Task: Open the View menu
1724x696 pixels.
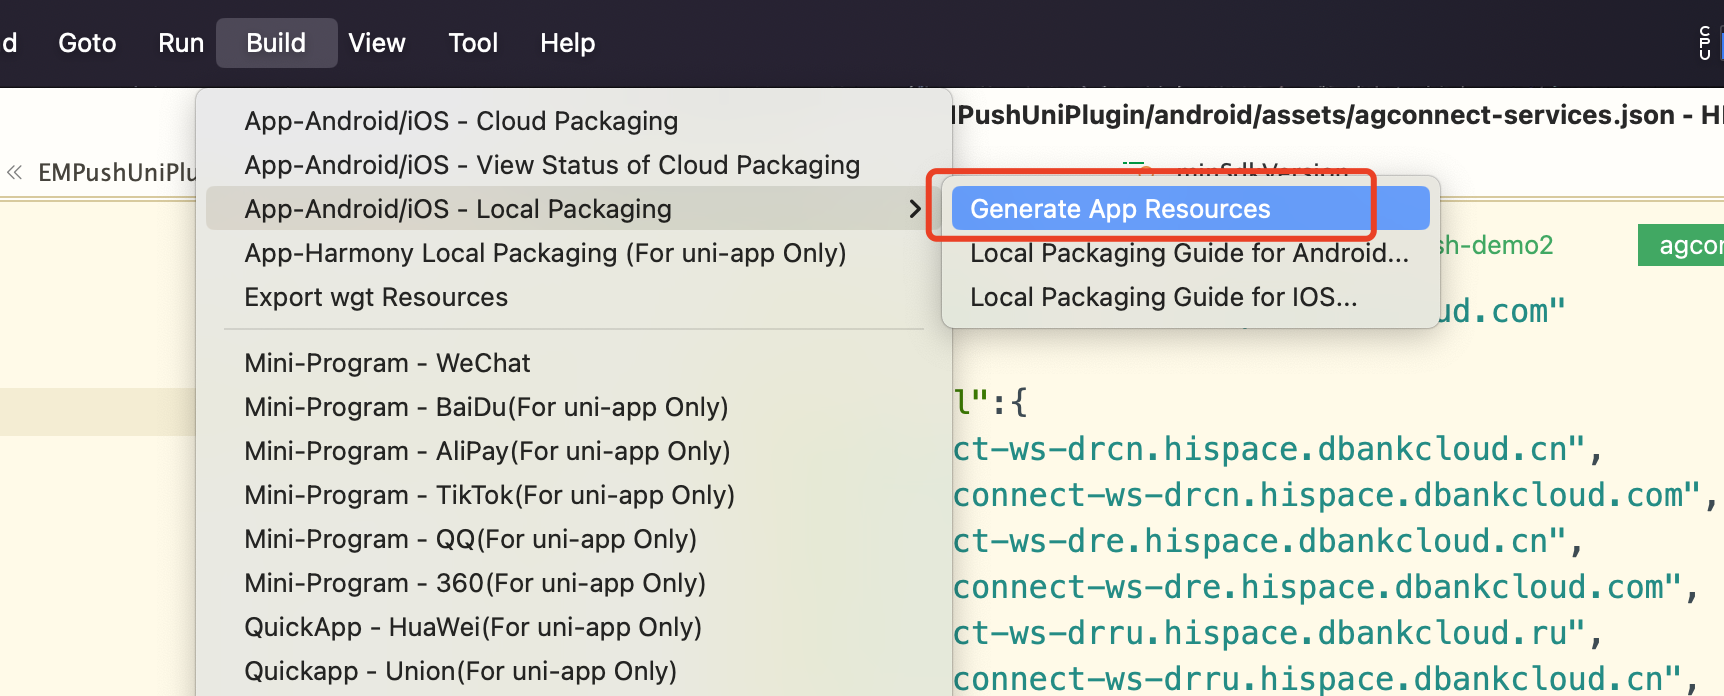Action: (x=377, y=43)
